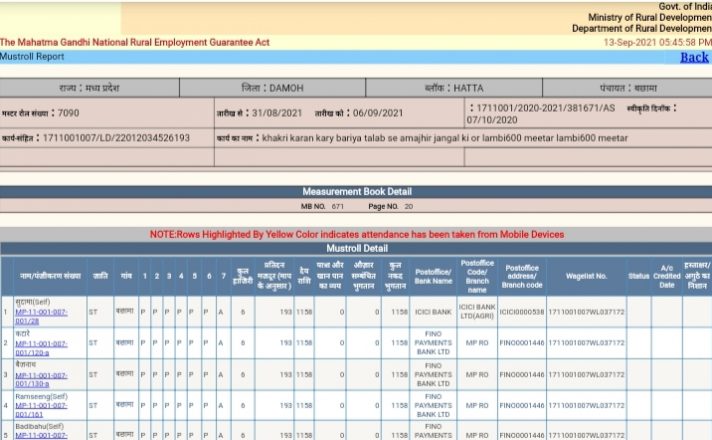Click the Govt. of India header text
Viewport: 712px width, 440px height.
pos(685,6)
